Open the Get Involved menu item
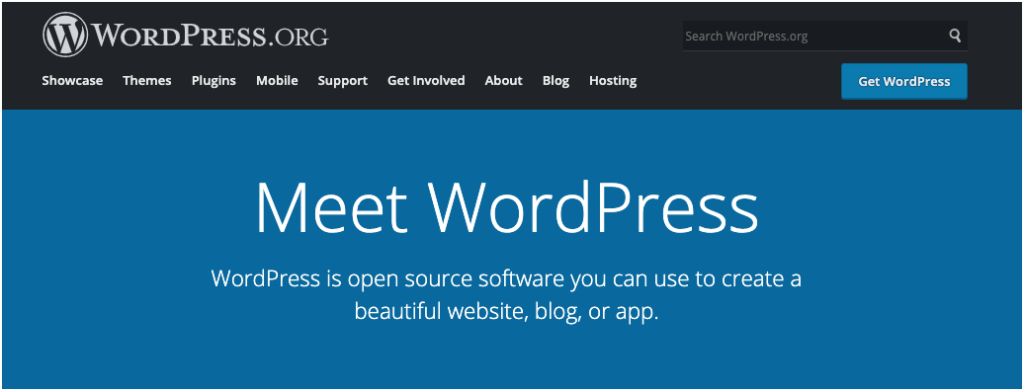 426,81
